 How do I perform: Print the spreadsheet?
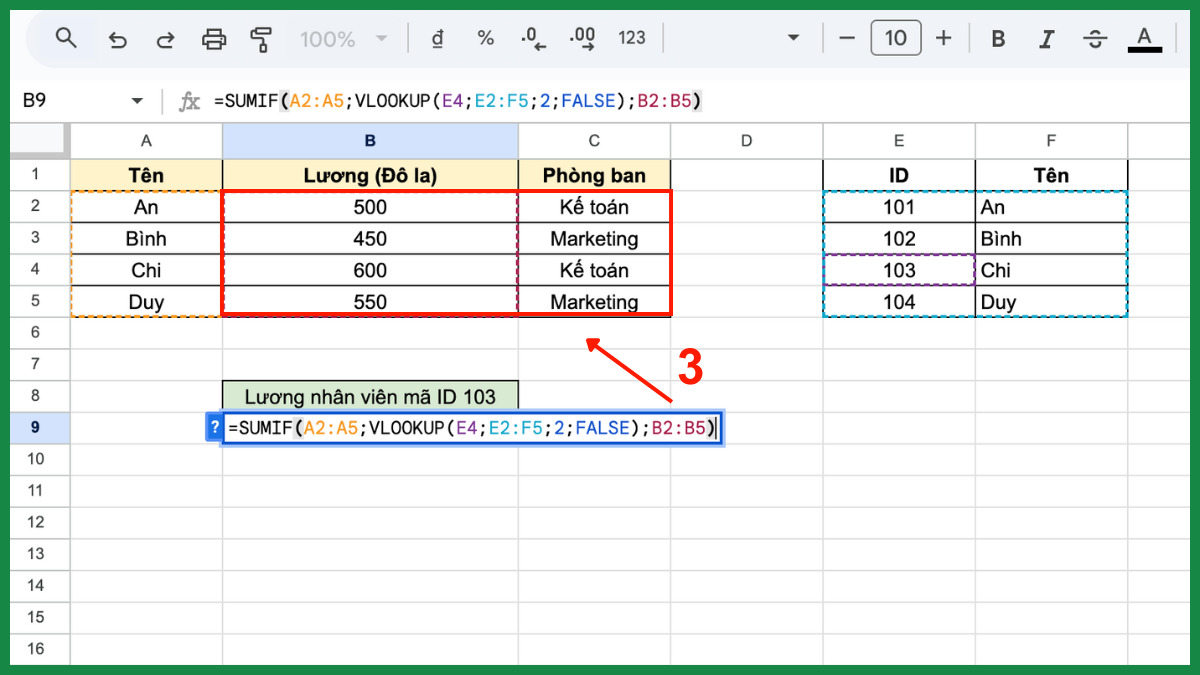(x=214, y=39)
